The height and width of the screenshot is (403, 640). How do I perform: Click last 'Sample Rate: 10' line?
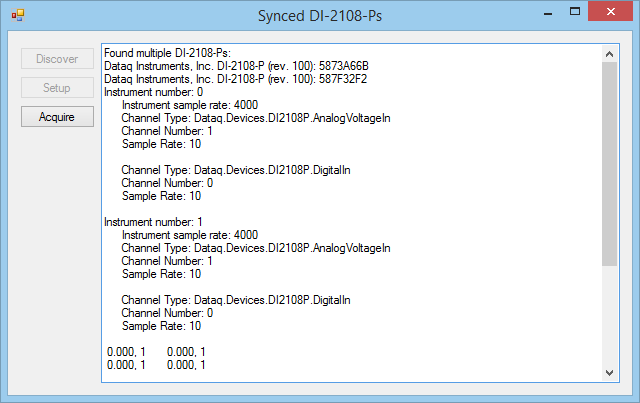161,326
